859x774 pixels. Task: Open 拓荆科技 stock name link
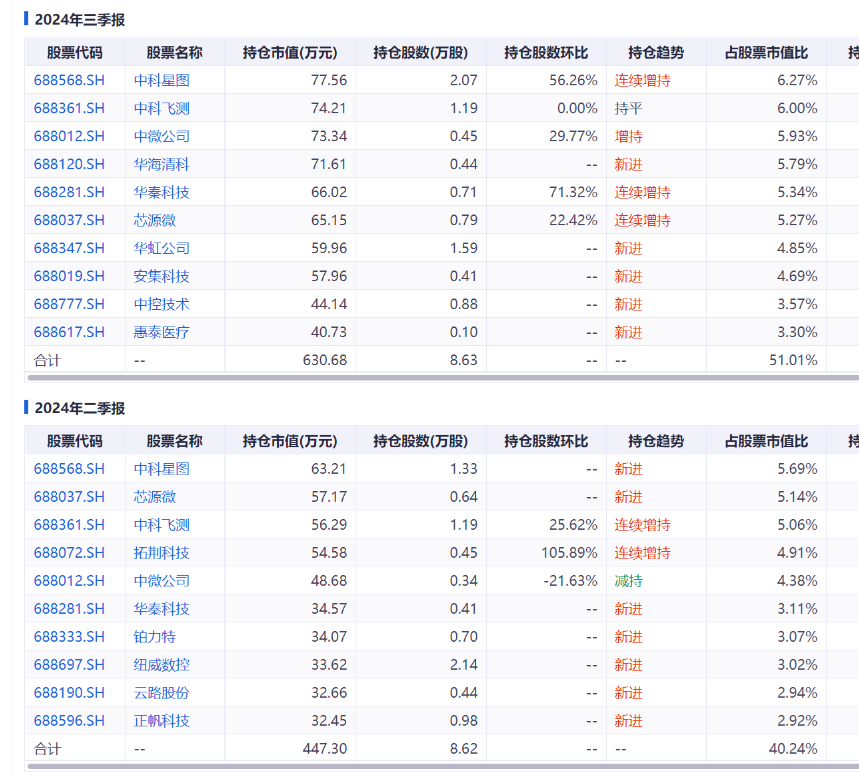(162, 553)
